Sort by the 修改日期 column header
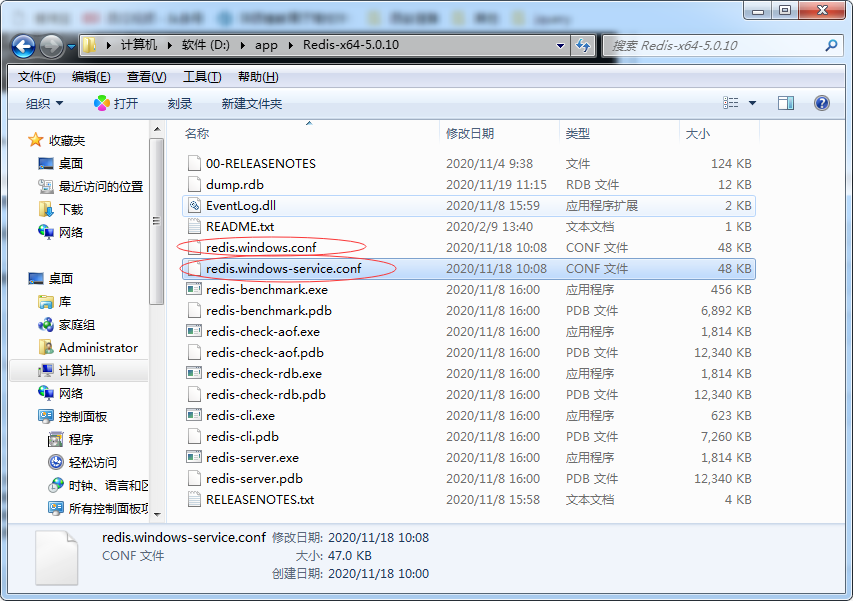Image resolution: width=853 pixels, height=601 pixels. pyautogui.click(x=470, y=133)
